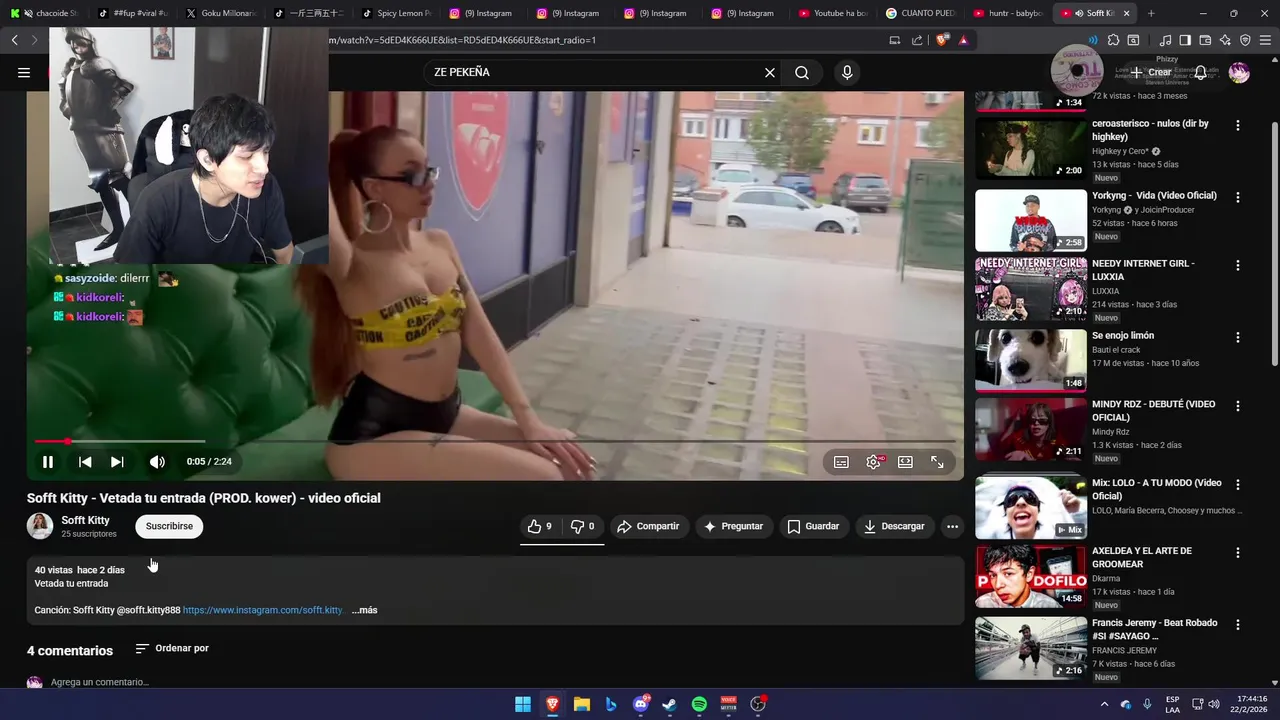The image size is (1280, 720).
Task: Switch to the Spicy Lemon TikTok tab
Action: (x=395, y=13)
